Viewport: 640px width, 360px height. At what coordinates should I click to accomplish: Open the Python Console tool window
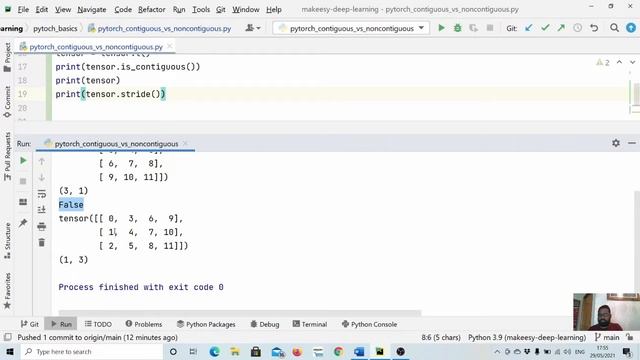pos(369,324)
